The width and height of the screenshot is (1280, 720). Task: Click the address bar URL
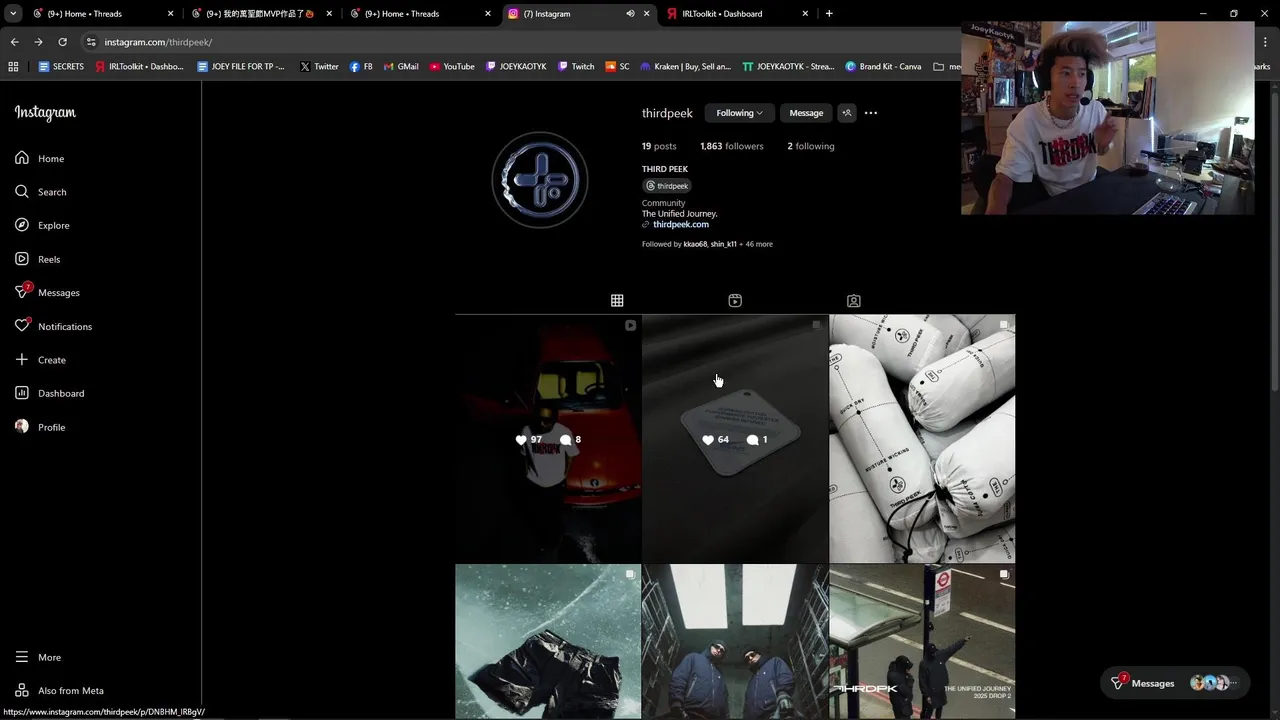158,42
